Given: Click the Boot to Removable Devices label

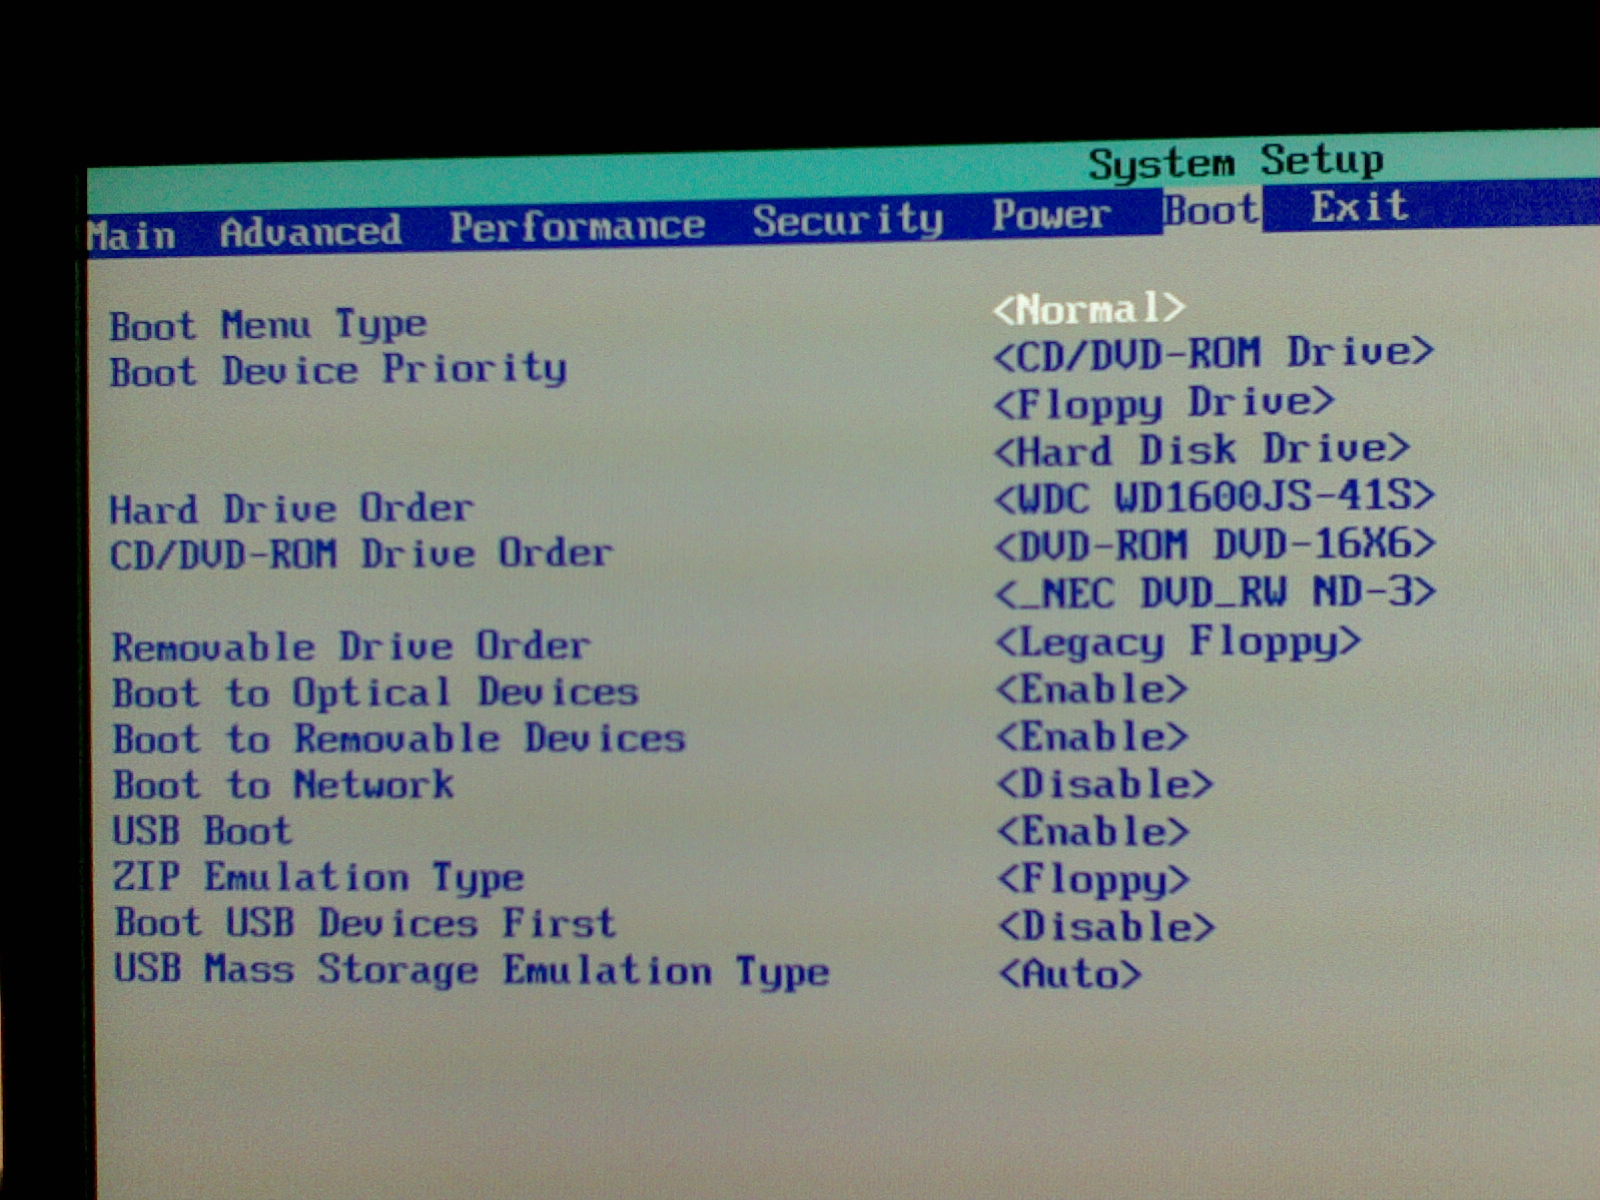Looking at the screenshot, I should [x=399, y=739].
